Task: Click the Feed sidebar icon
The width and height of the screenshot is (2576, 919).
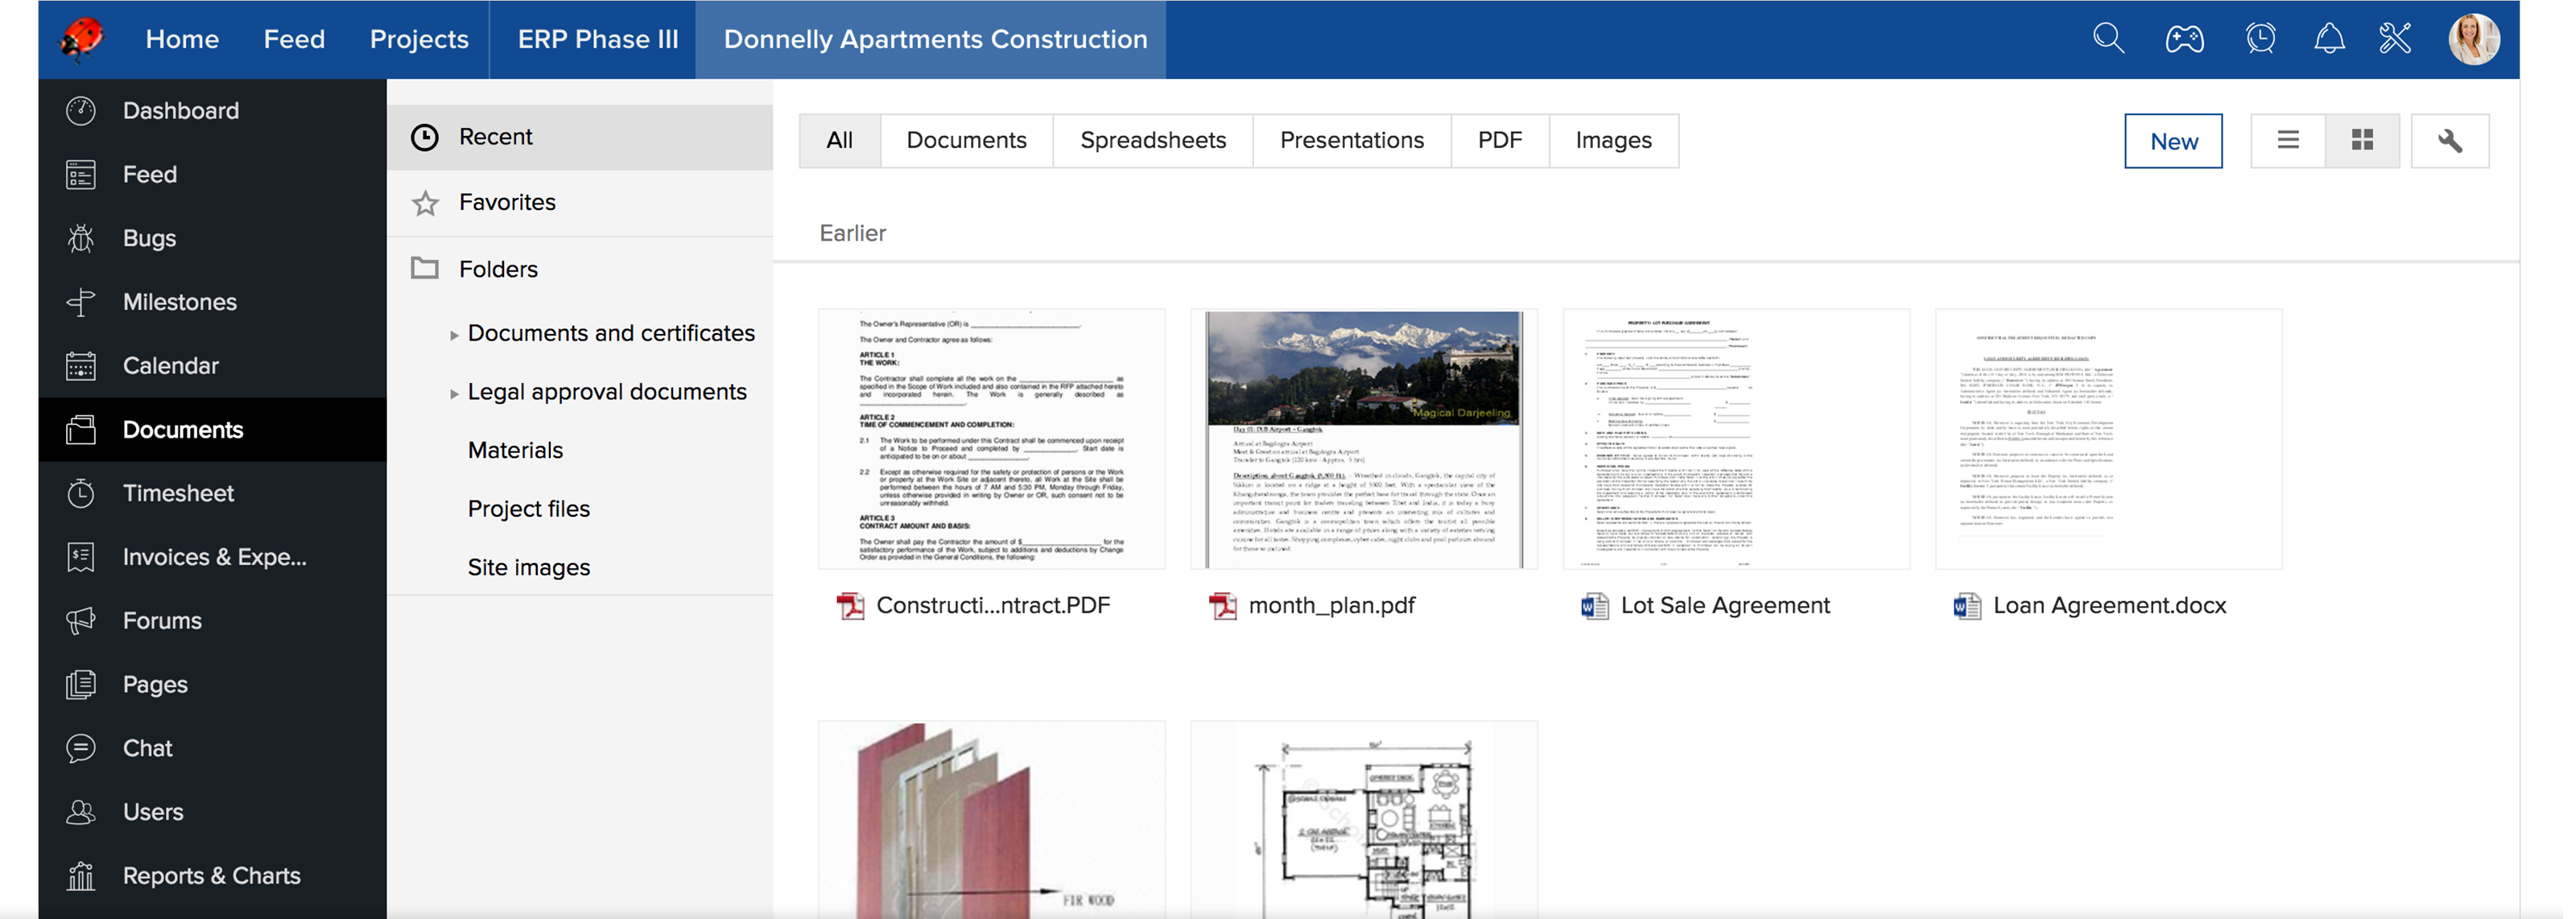Action: pyautogui.click(x=81, y=175)
